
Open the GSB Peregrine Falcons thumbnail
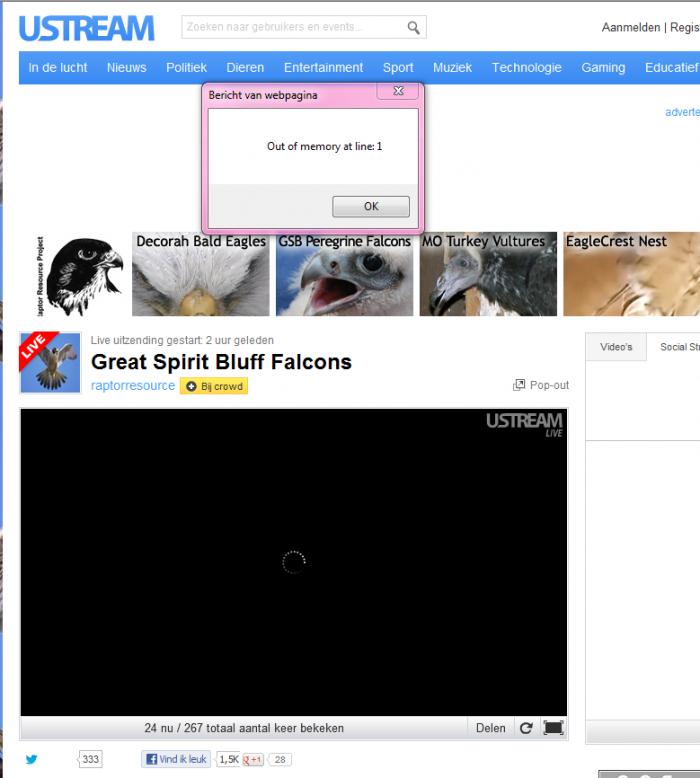(x=344, y=274)
